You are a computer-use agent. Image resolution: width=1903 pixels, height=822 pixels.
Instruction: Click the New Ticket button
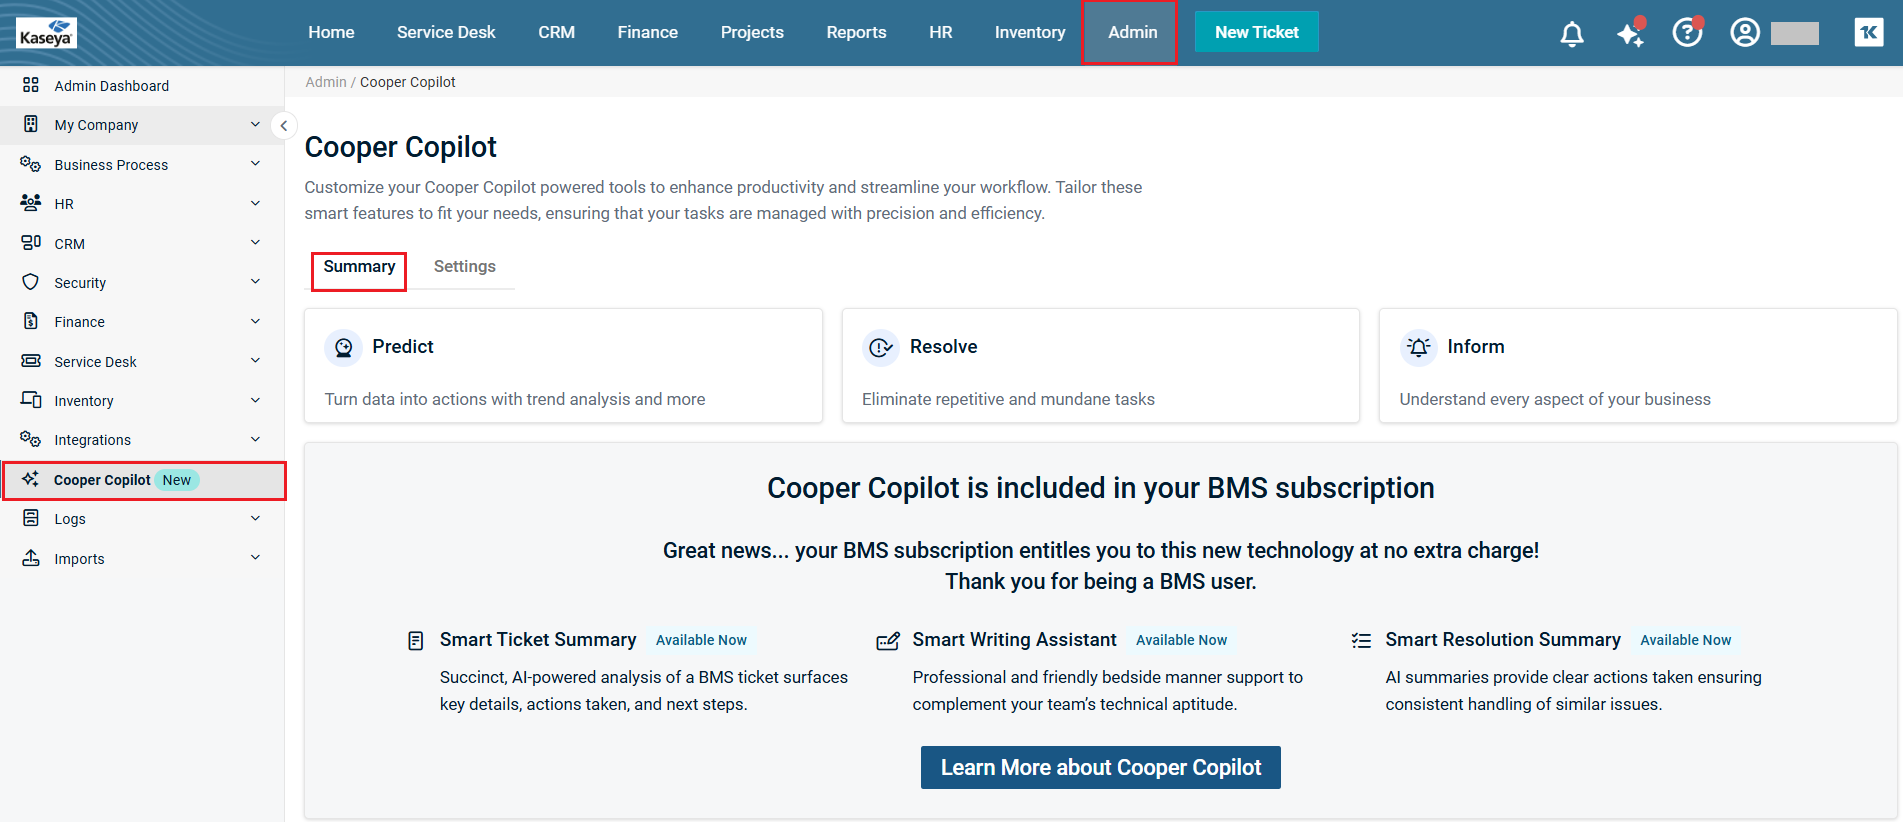[x=1256, y=32]
